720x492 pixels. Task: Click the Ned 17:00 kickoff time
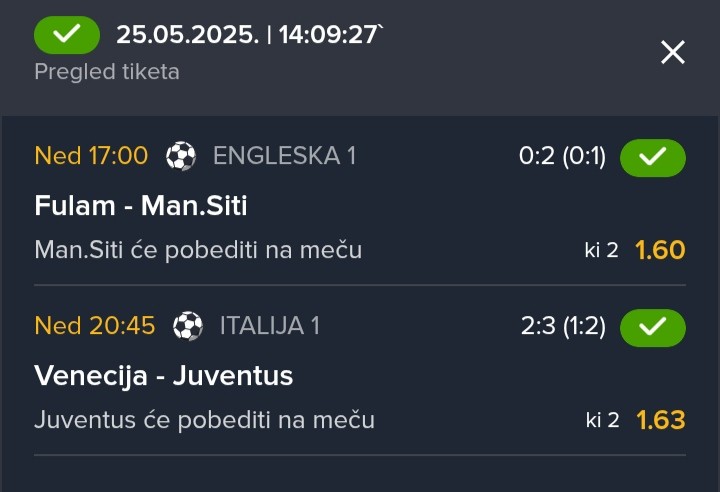pyautogui.click(x=91, y=155)
